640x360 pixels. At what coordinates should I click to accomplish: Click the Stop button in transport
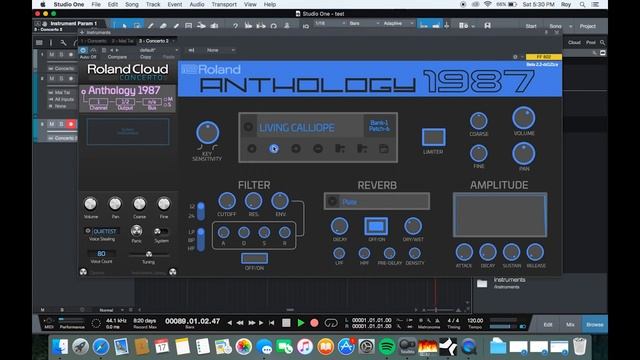click(287, 323)
